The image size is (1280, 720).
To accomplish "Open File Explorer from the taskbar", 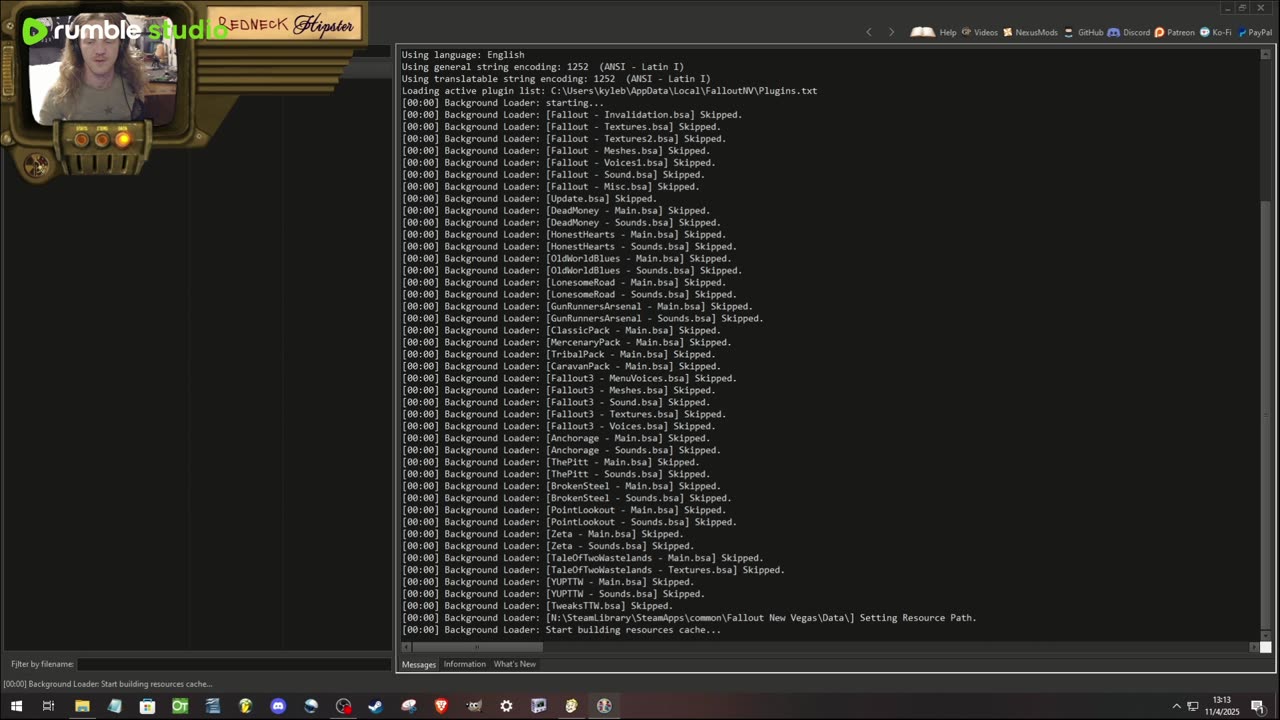I will [x=82, y=706].
